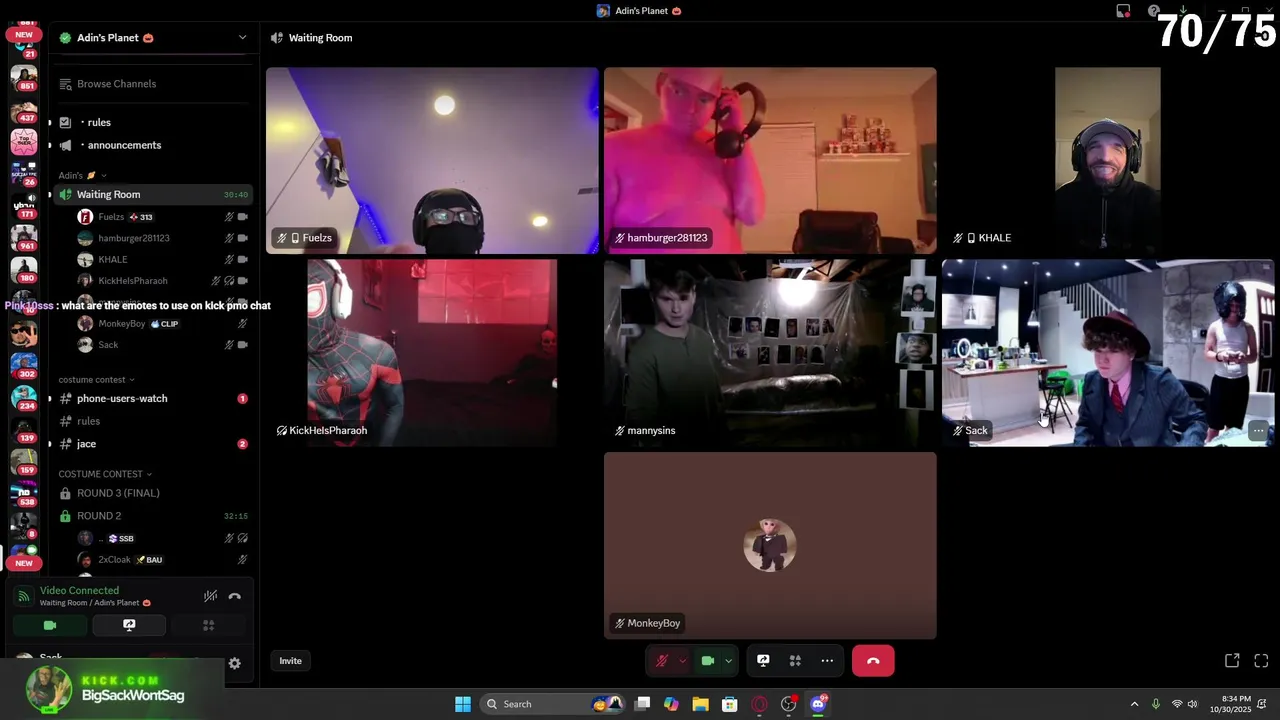Select MonkeyBoy in voice member list
1280x720 pixels.
162,324
